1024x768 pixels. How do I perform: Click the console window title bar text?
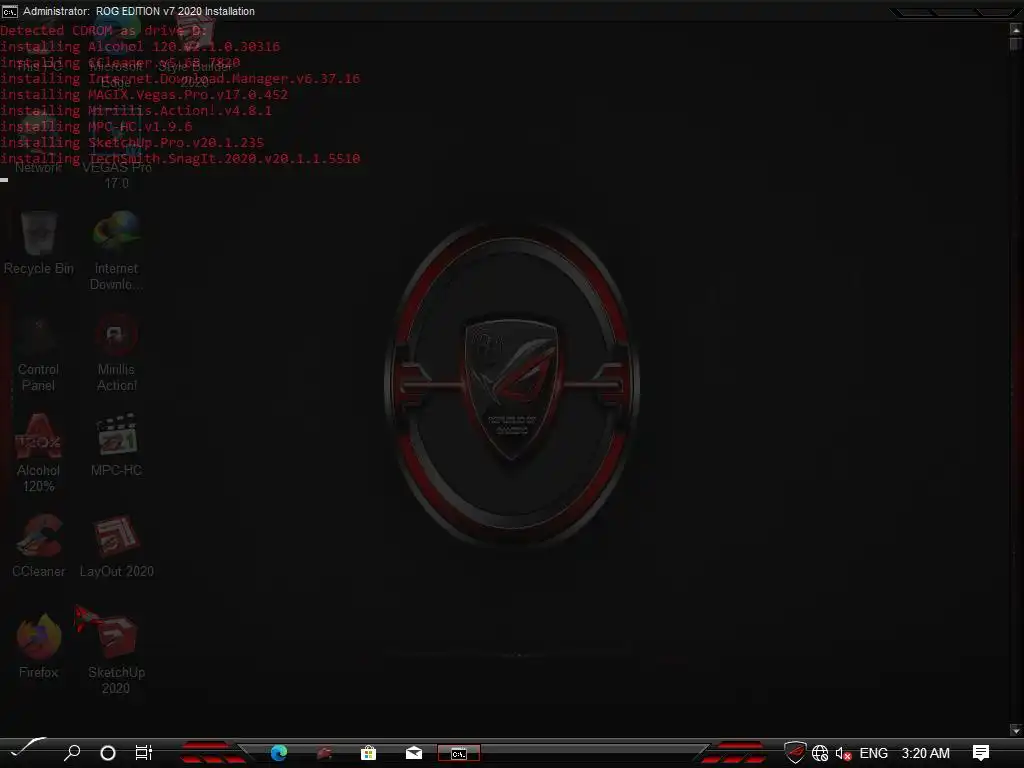(x=139, y=11)
